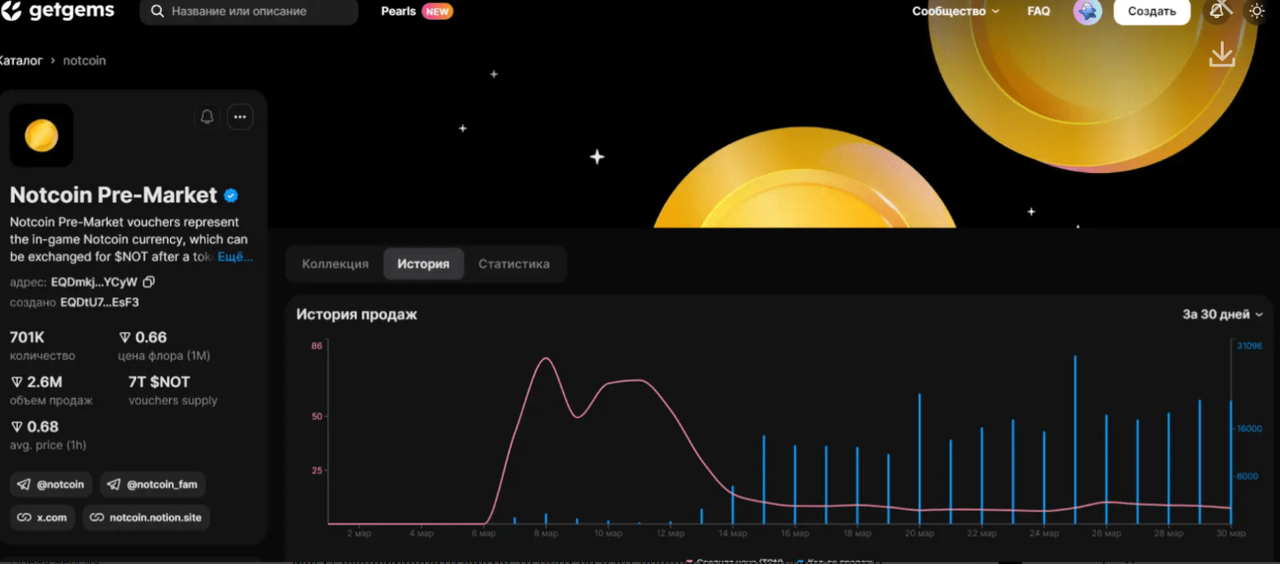This screenshot has height=564, width=1280.
Task: Expand the Сообщество dropdown
Action: [x=955, y=12]
